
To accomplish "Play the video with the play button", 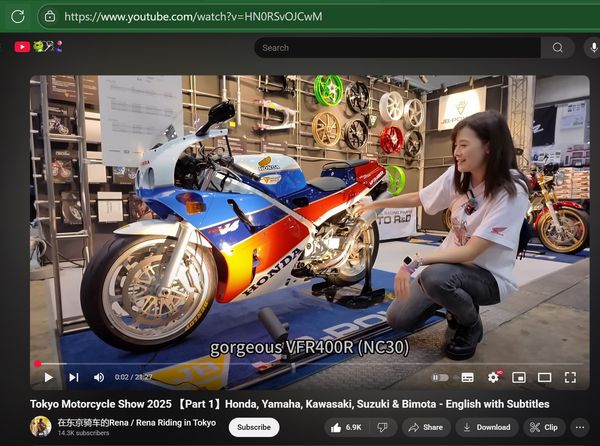I will coord(48,378).
